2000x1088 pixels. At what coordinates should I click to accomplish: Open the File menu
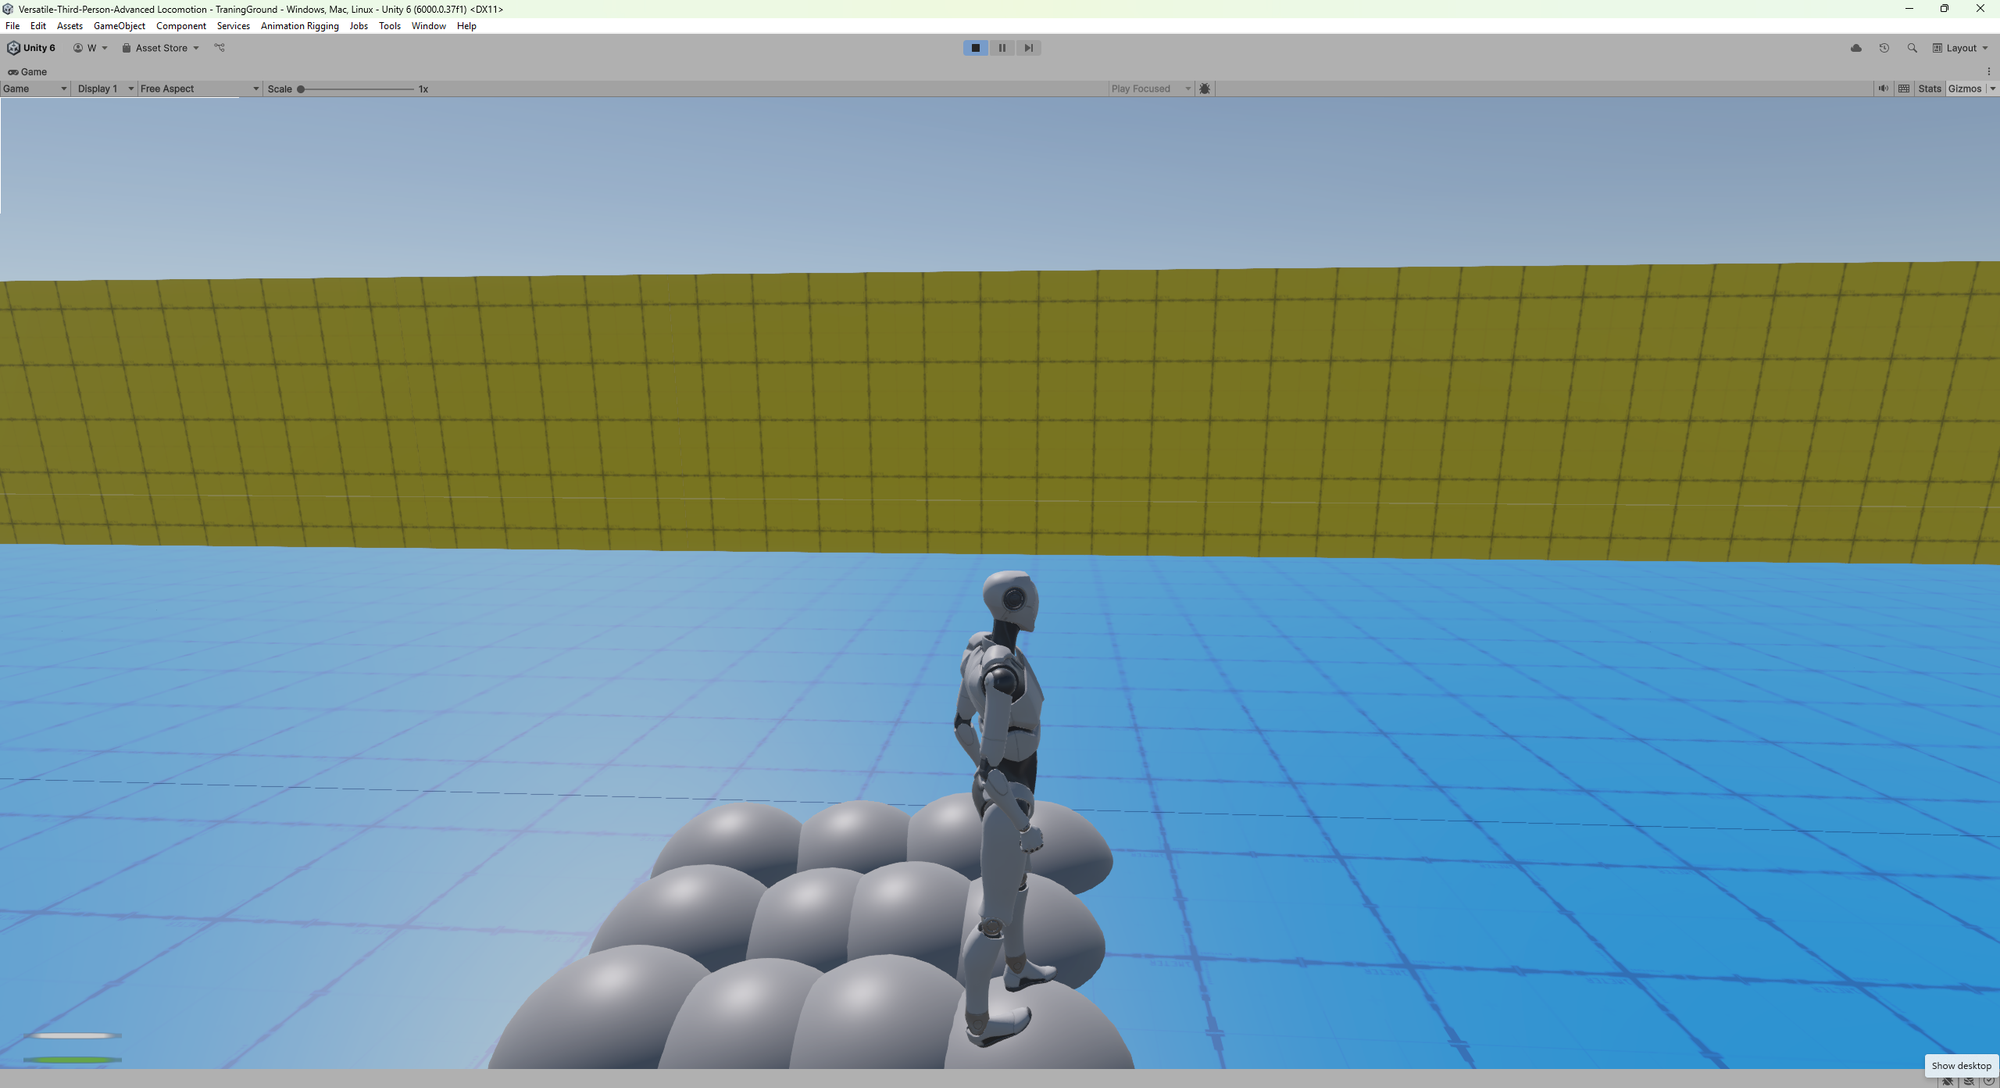pyautogui.click(x=12, y=26)
